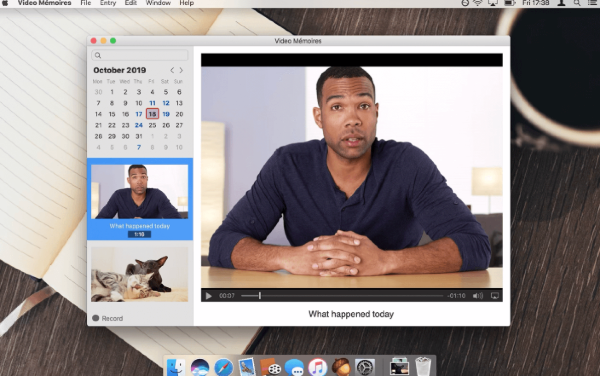Open Finder from the Dock
The height and width of the screenshot is (376, 600).
(x=176, y=367)
